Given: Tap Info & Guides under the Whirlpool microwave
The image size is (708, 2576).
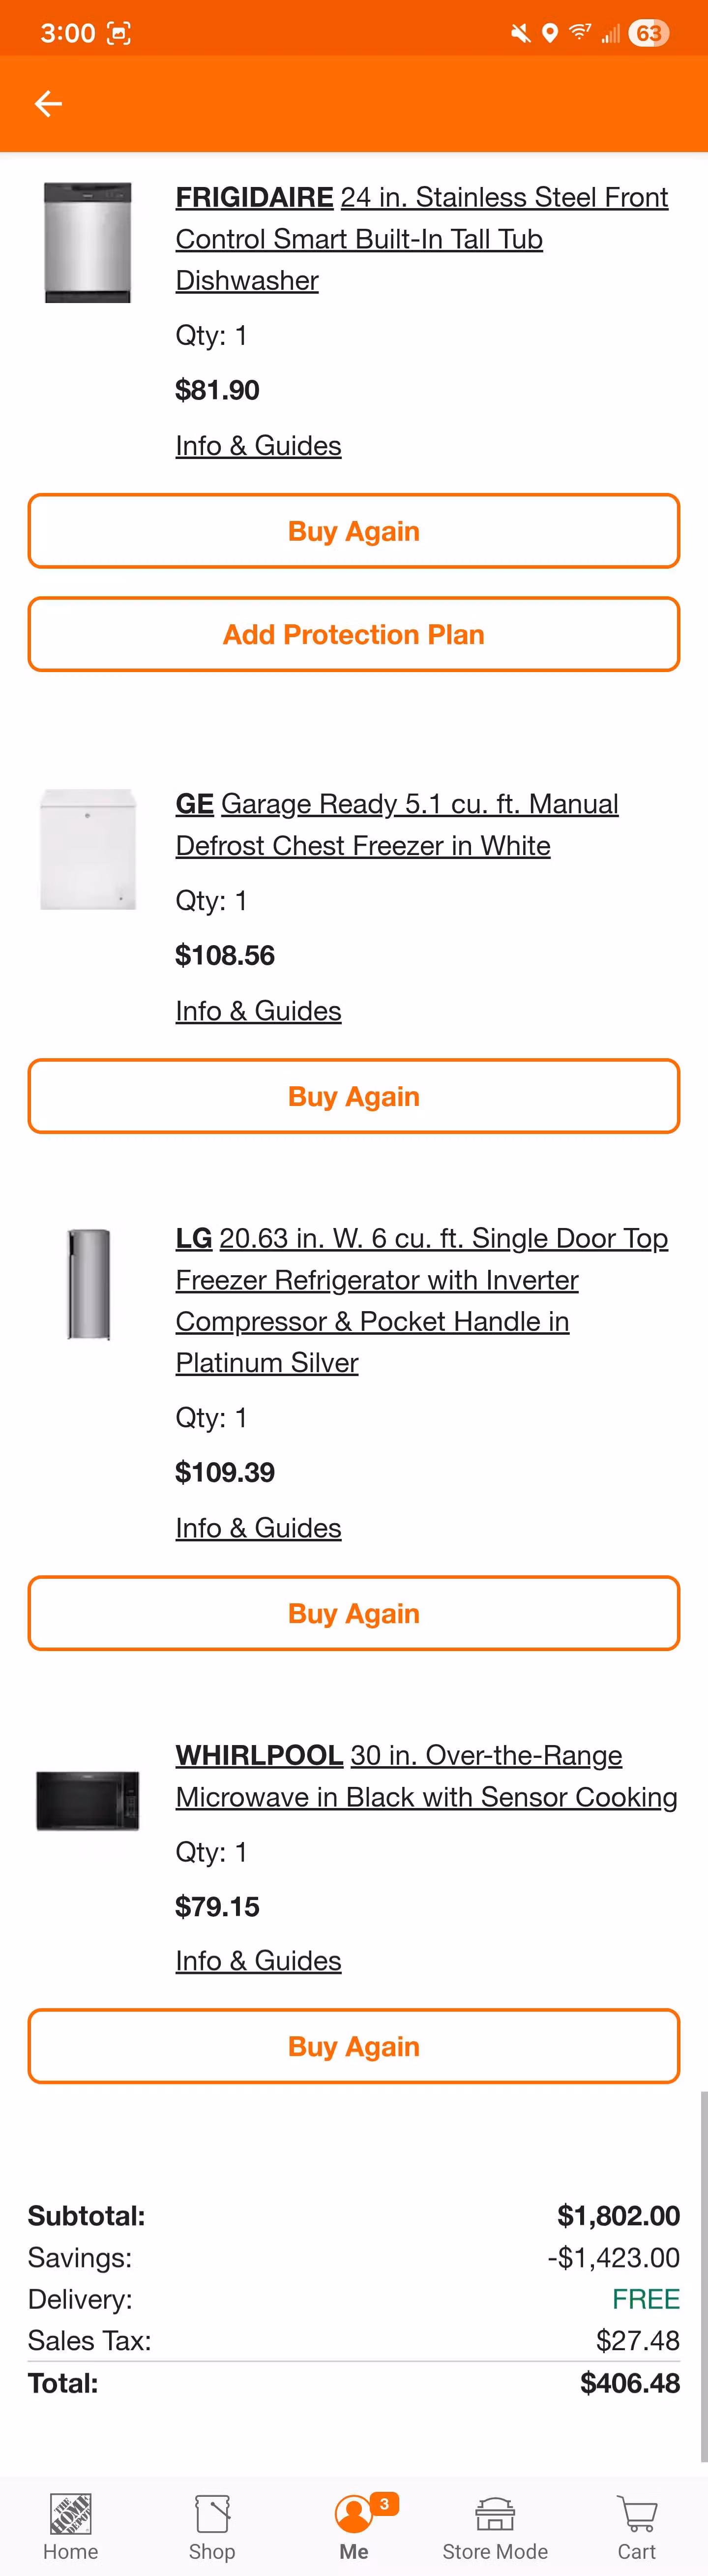Looking at the screenshot, I should click(258, 1960).
